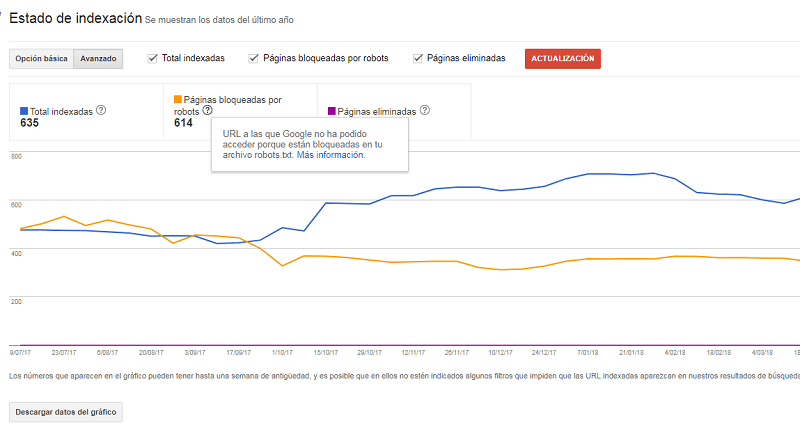Follow the Más información link in tooltip
This screenshot has height=439, width=800.
(x=331, y=155)
